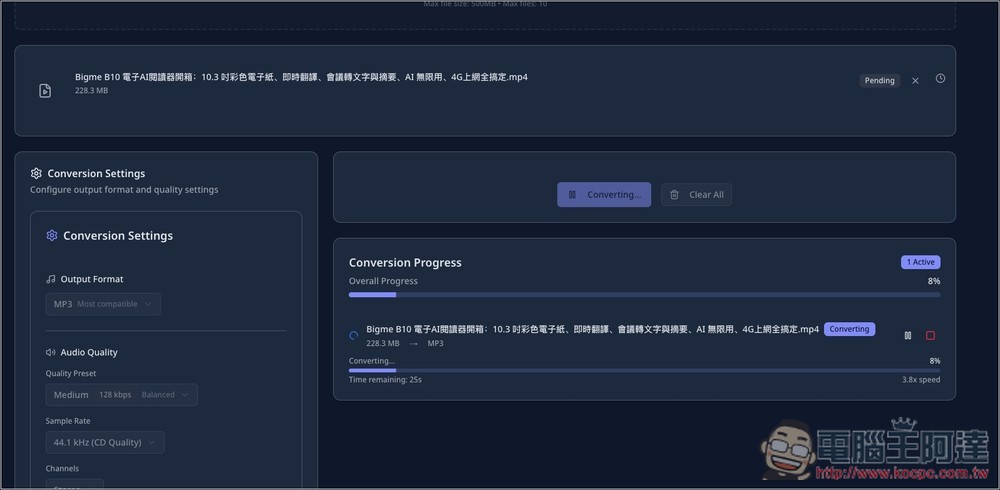
Task: Click the trash icon in Clear All
Action: point(674,195)
